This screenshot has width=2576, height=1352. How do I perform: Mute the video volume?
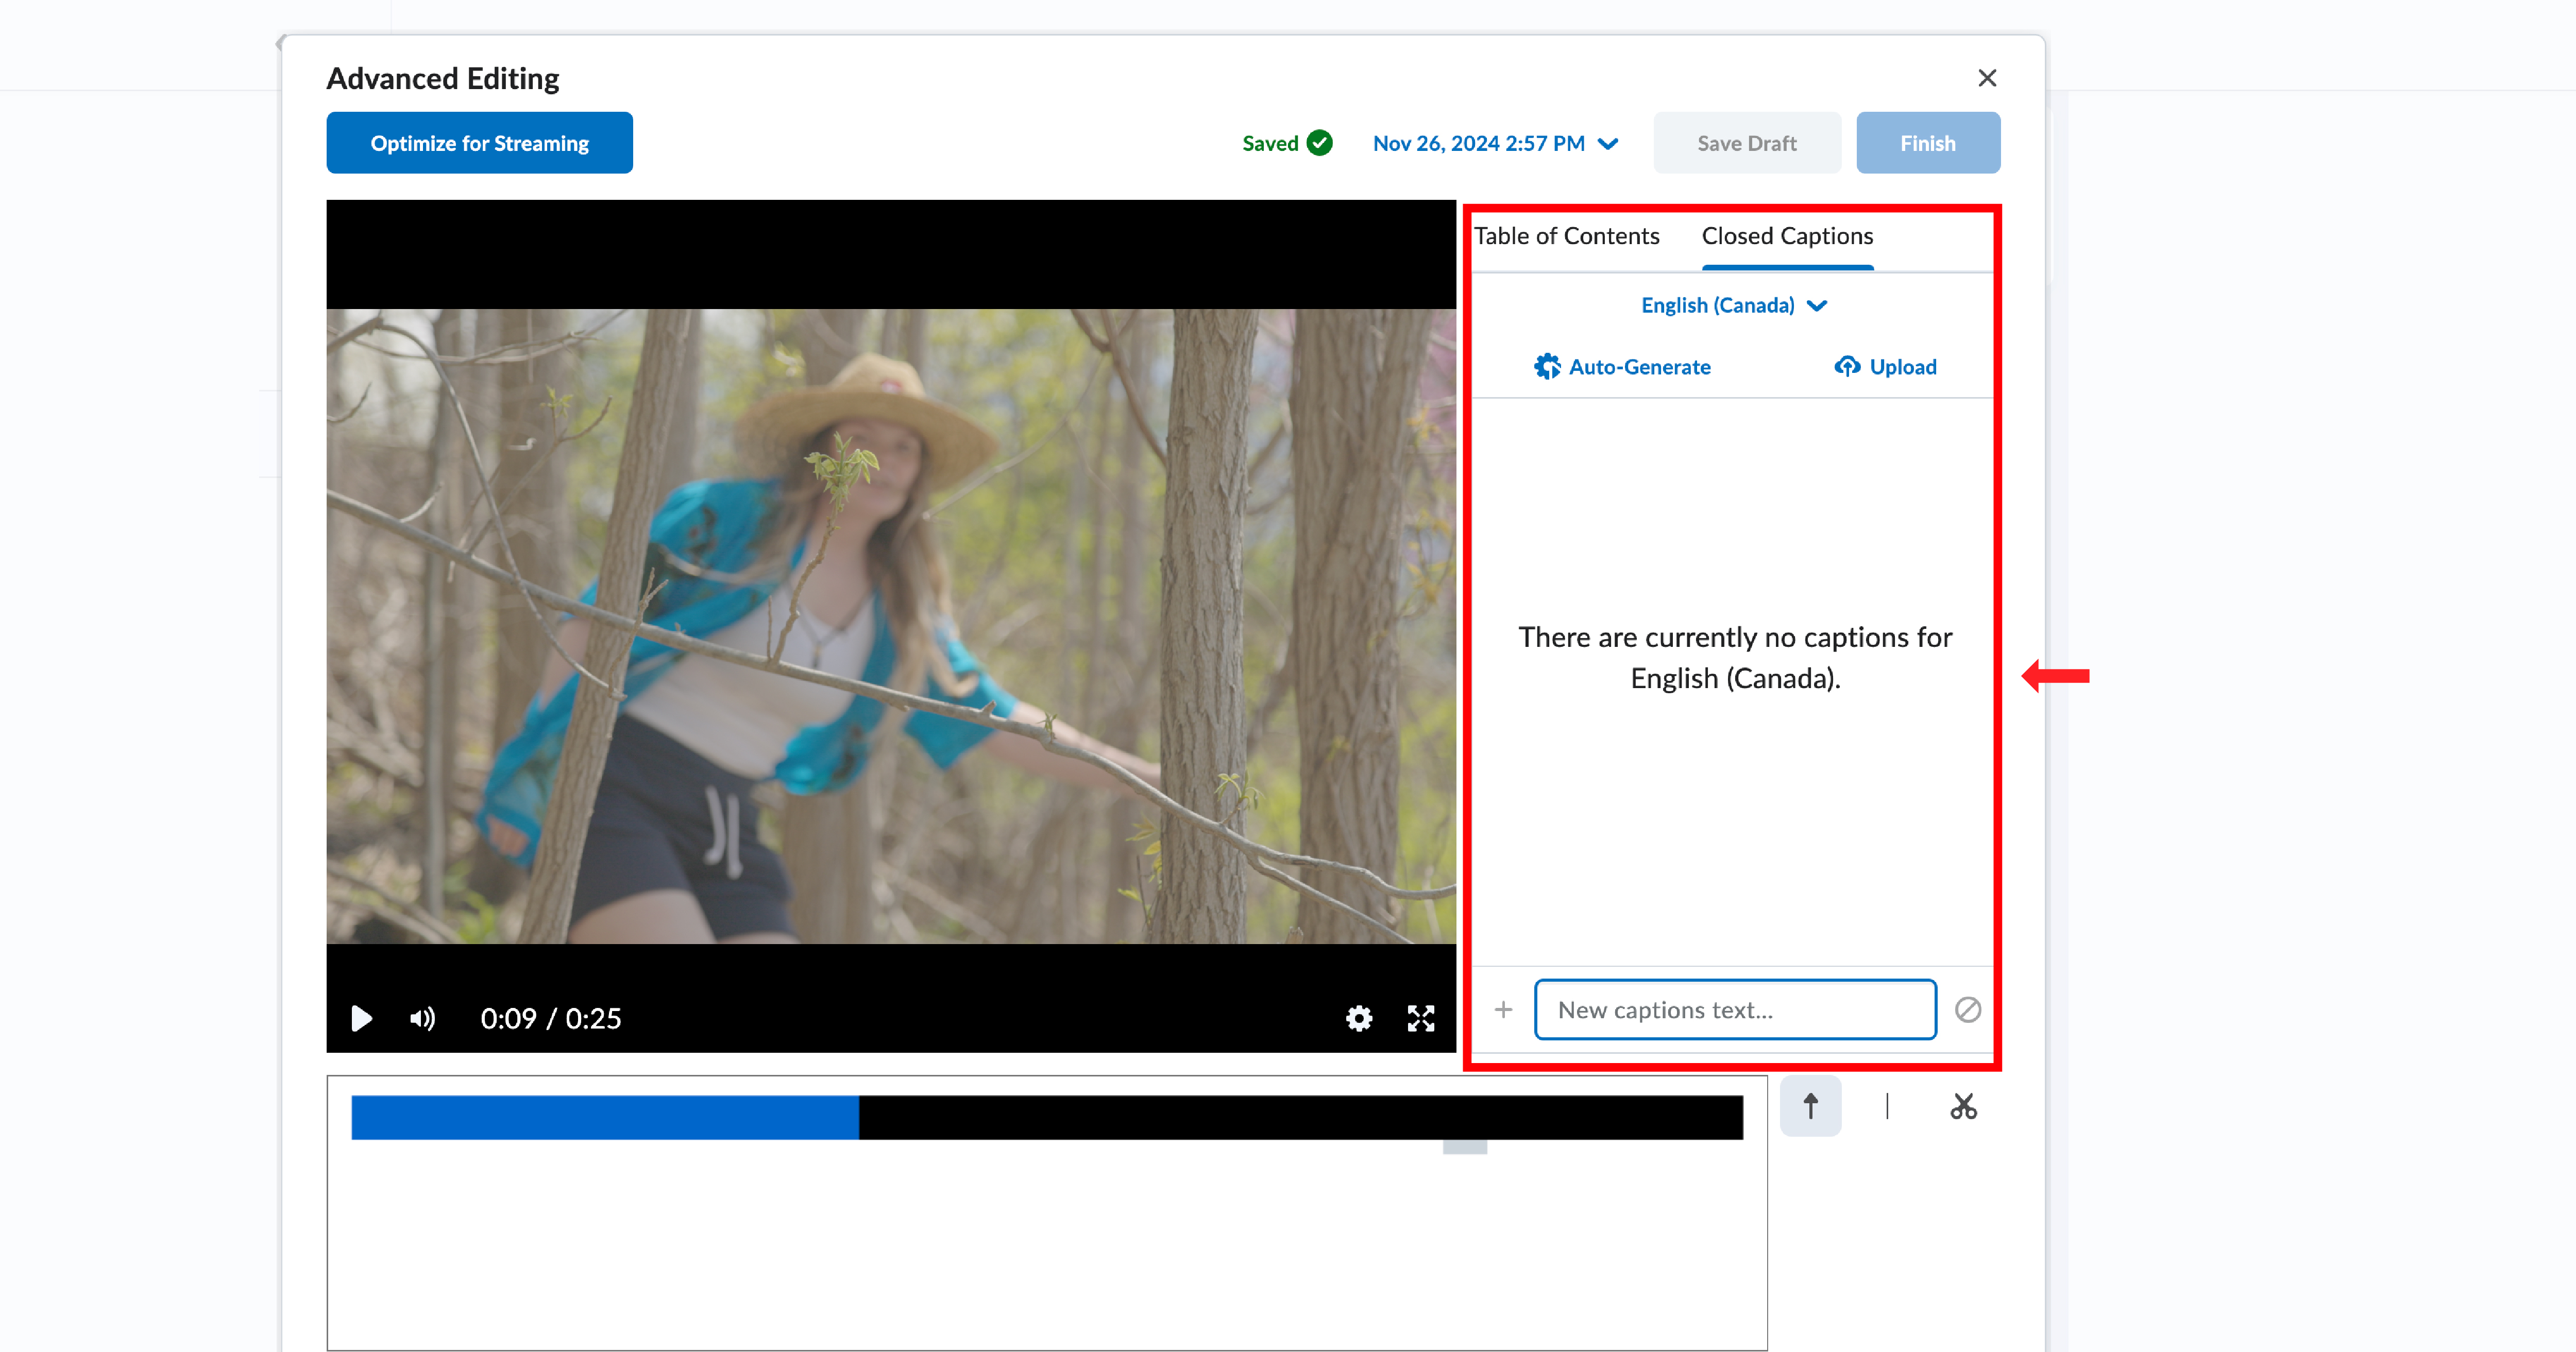pos(422,1018)
